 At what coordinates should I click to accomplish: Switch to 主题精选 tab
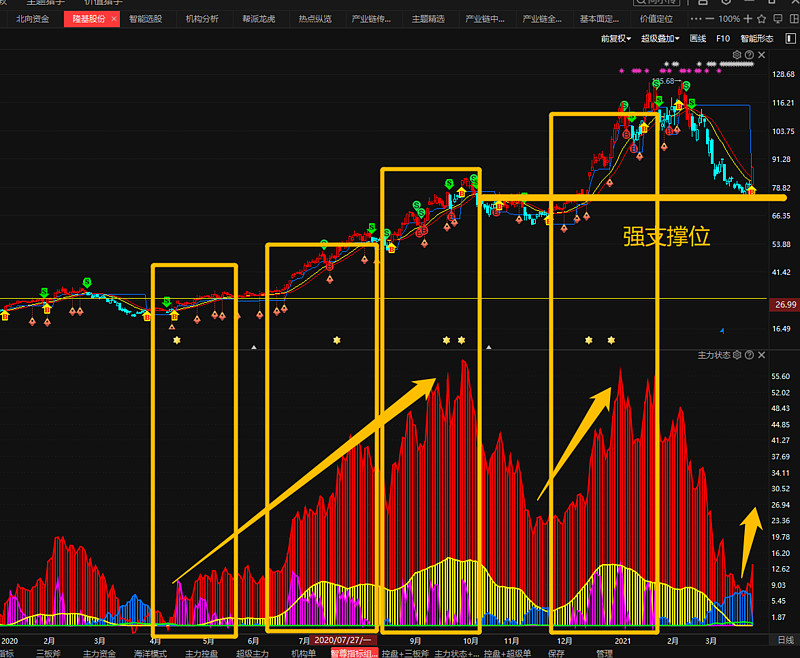click(x=428, y=19)
